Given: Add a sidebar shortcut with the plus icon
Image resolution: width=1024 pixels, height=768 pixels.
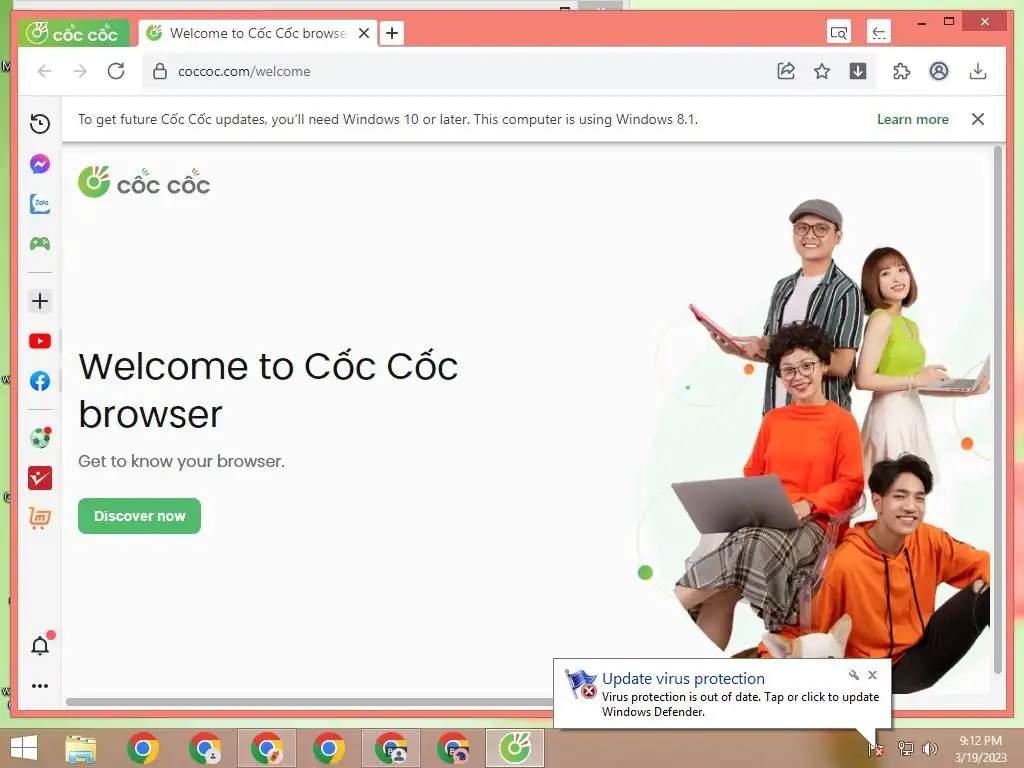Looking at the screenshot, I should click(40, 301).
